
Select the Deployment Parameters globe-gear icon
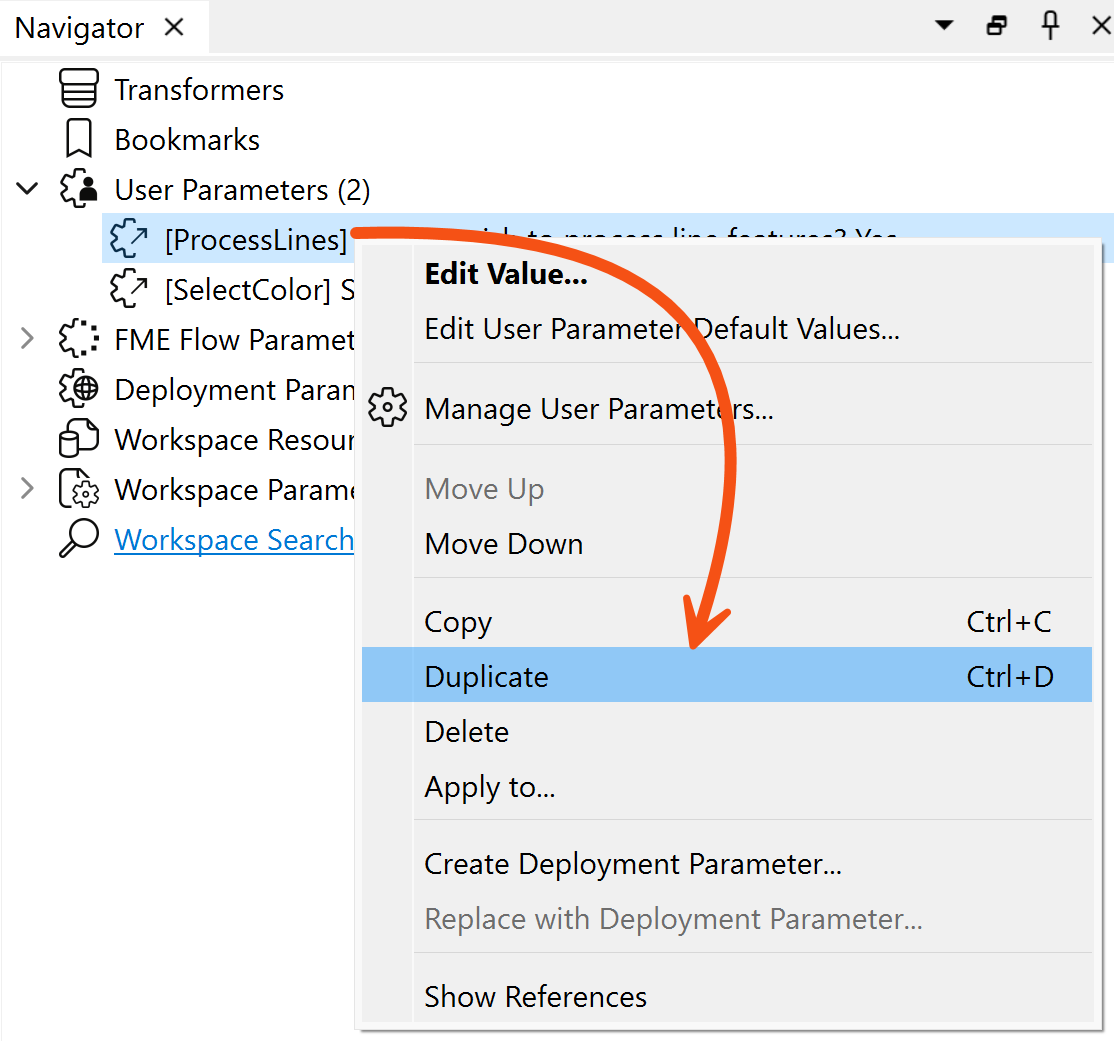coord(78,389)
